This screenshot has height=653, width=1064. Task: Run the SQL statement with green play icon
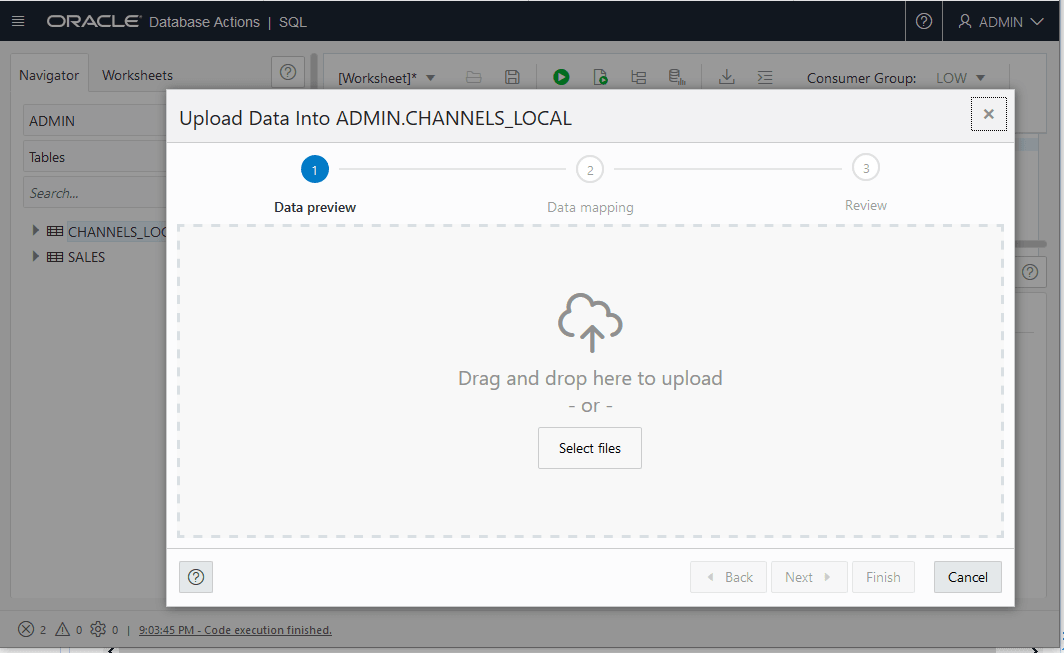561,77
